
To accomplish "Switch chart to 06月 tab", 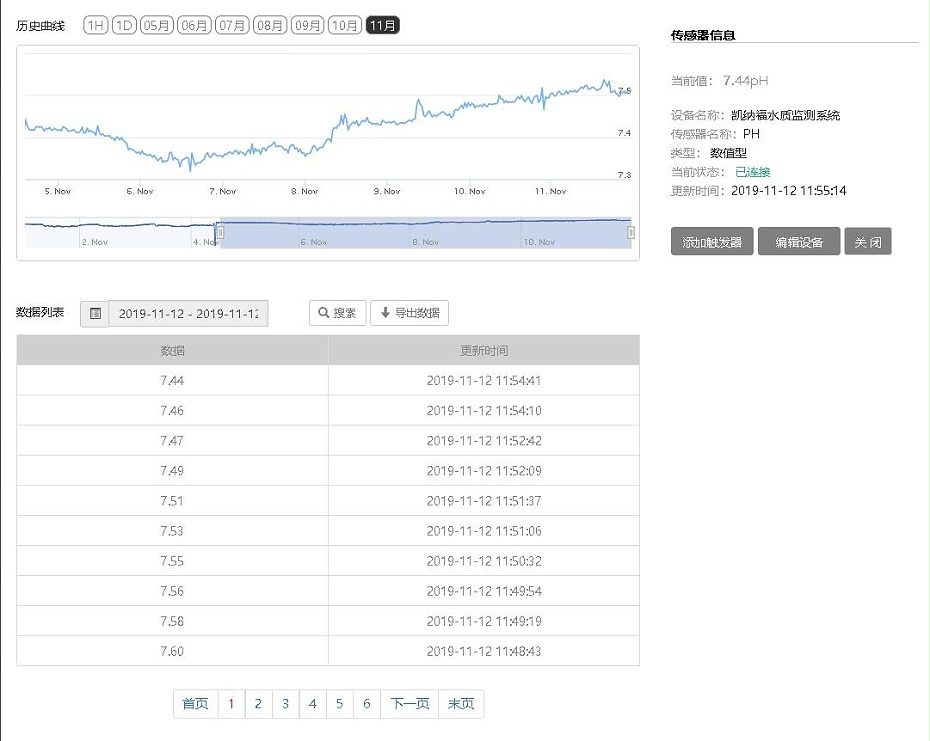I will [x=194, y=26].
